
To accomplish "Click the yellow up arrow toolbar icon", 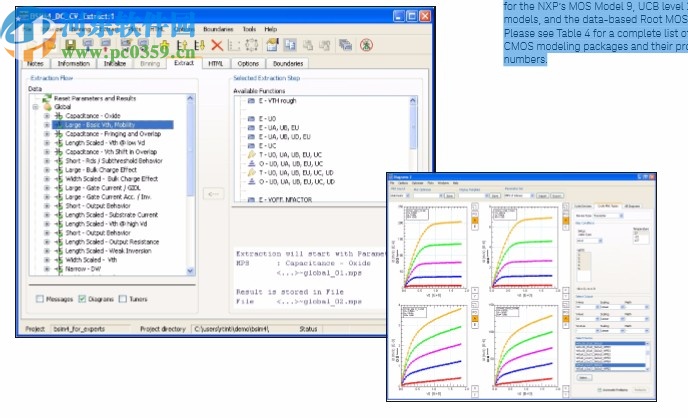I will pos(165,45).
